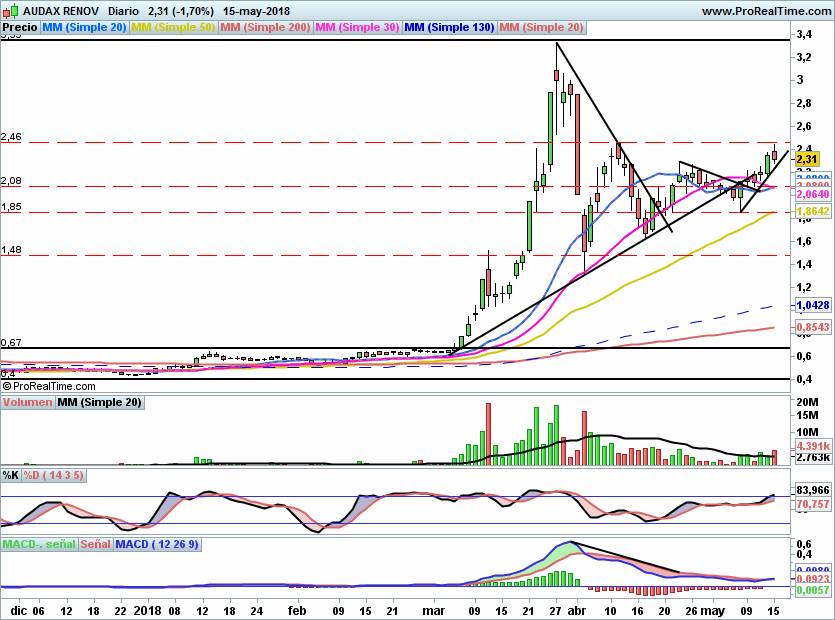This screenshot has width=835, height=620.
Task: Click the 15M volume axis label
Action: [807, 415]
